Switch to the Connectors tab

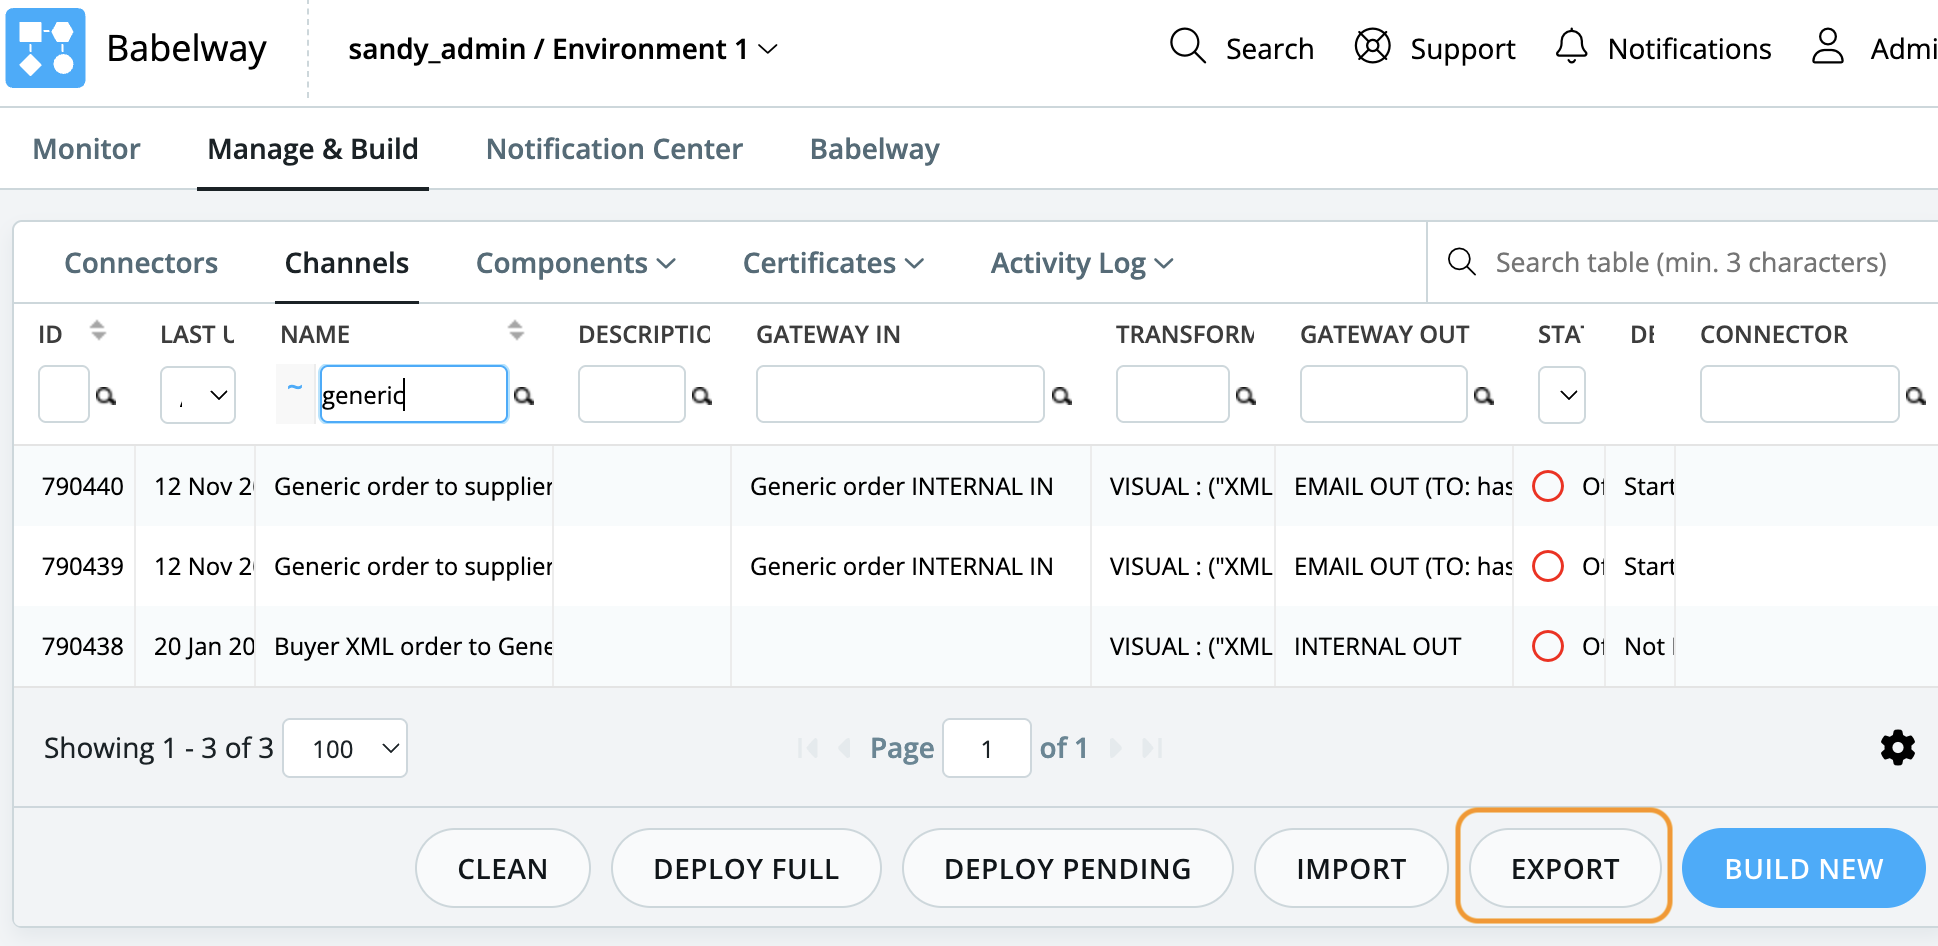coord(141,263)
